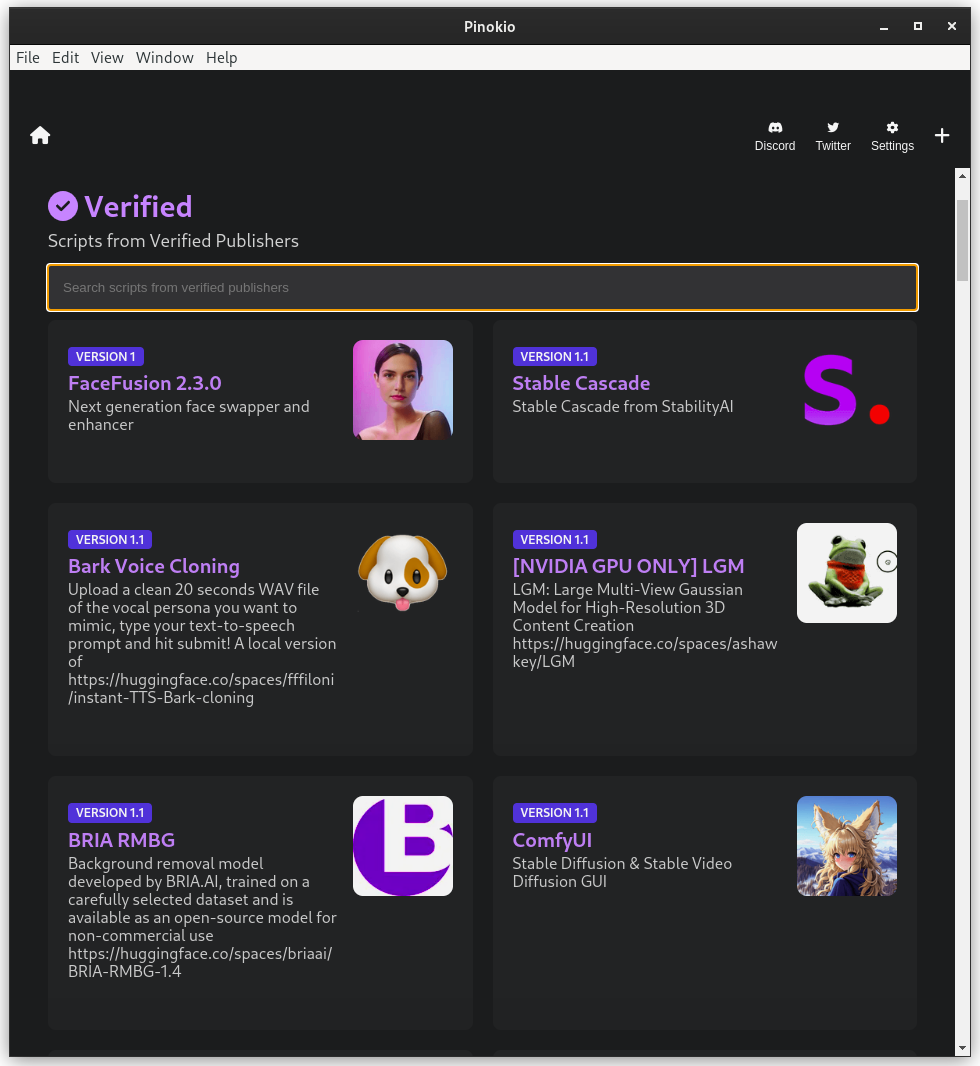The height and width of the screenshot is (1066, 980).
Task: Open the File menu
Action: coord(28,58)
